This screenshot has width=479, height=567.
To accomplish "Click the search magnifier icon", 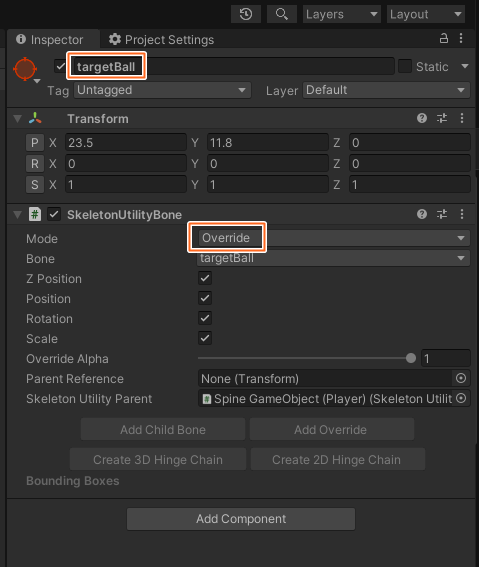I will point(282,14).
